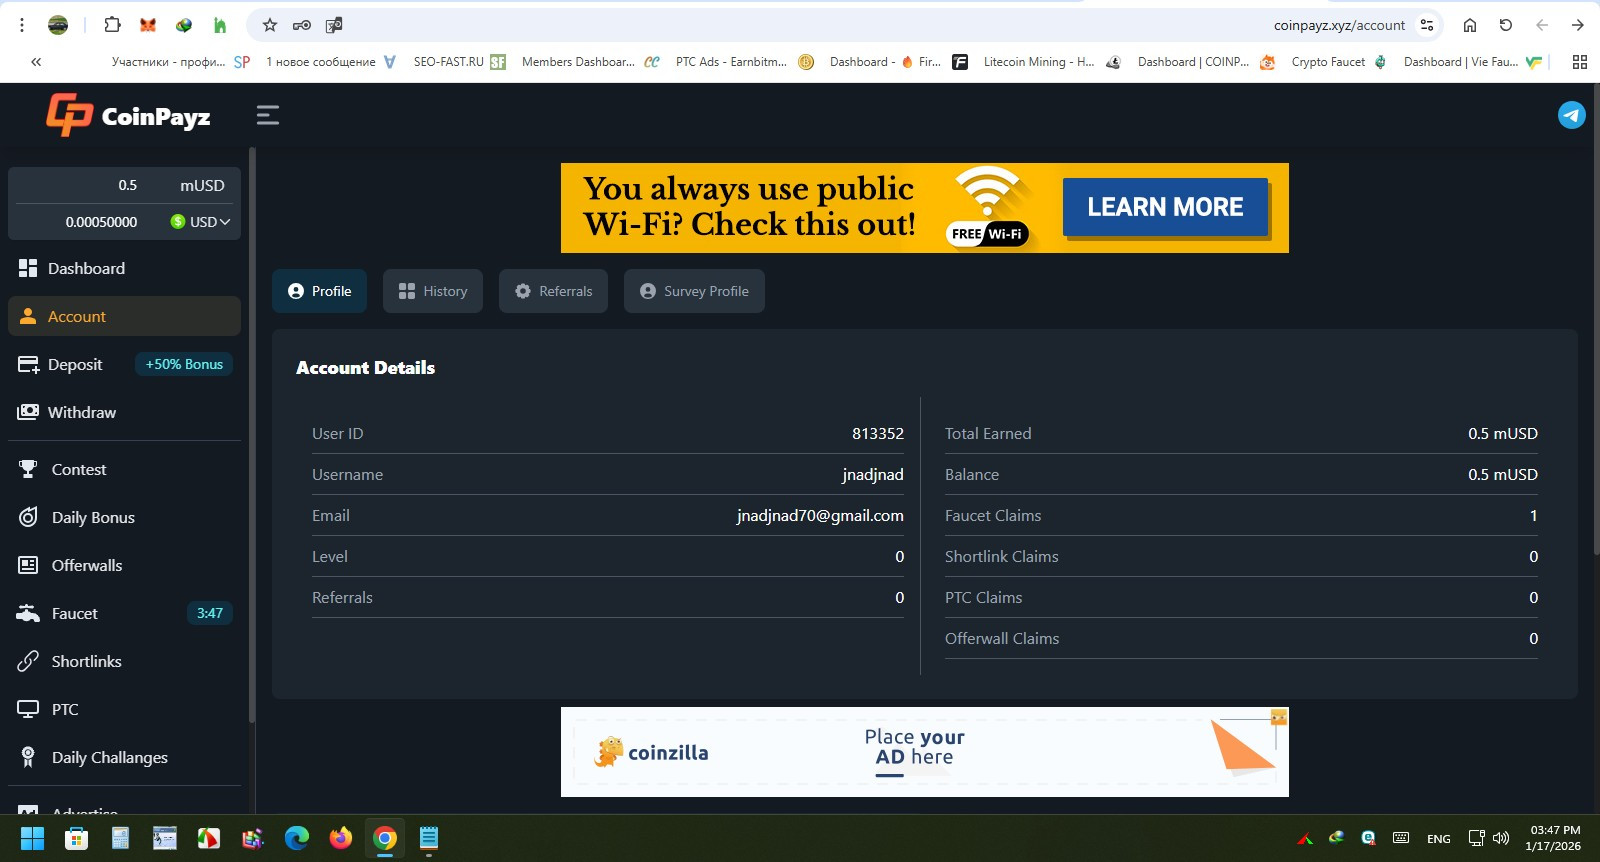Open Members Dashboard bookmark
The width and height of the screenshot is (1600, 862).
(x=590, y=62)
